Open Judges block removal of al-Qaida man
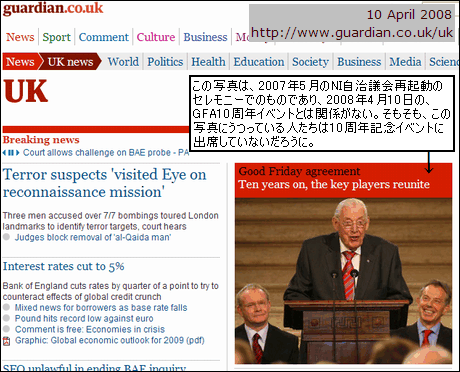460x372 pixels. 93,237
